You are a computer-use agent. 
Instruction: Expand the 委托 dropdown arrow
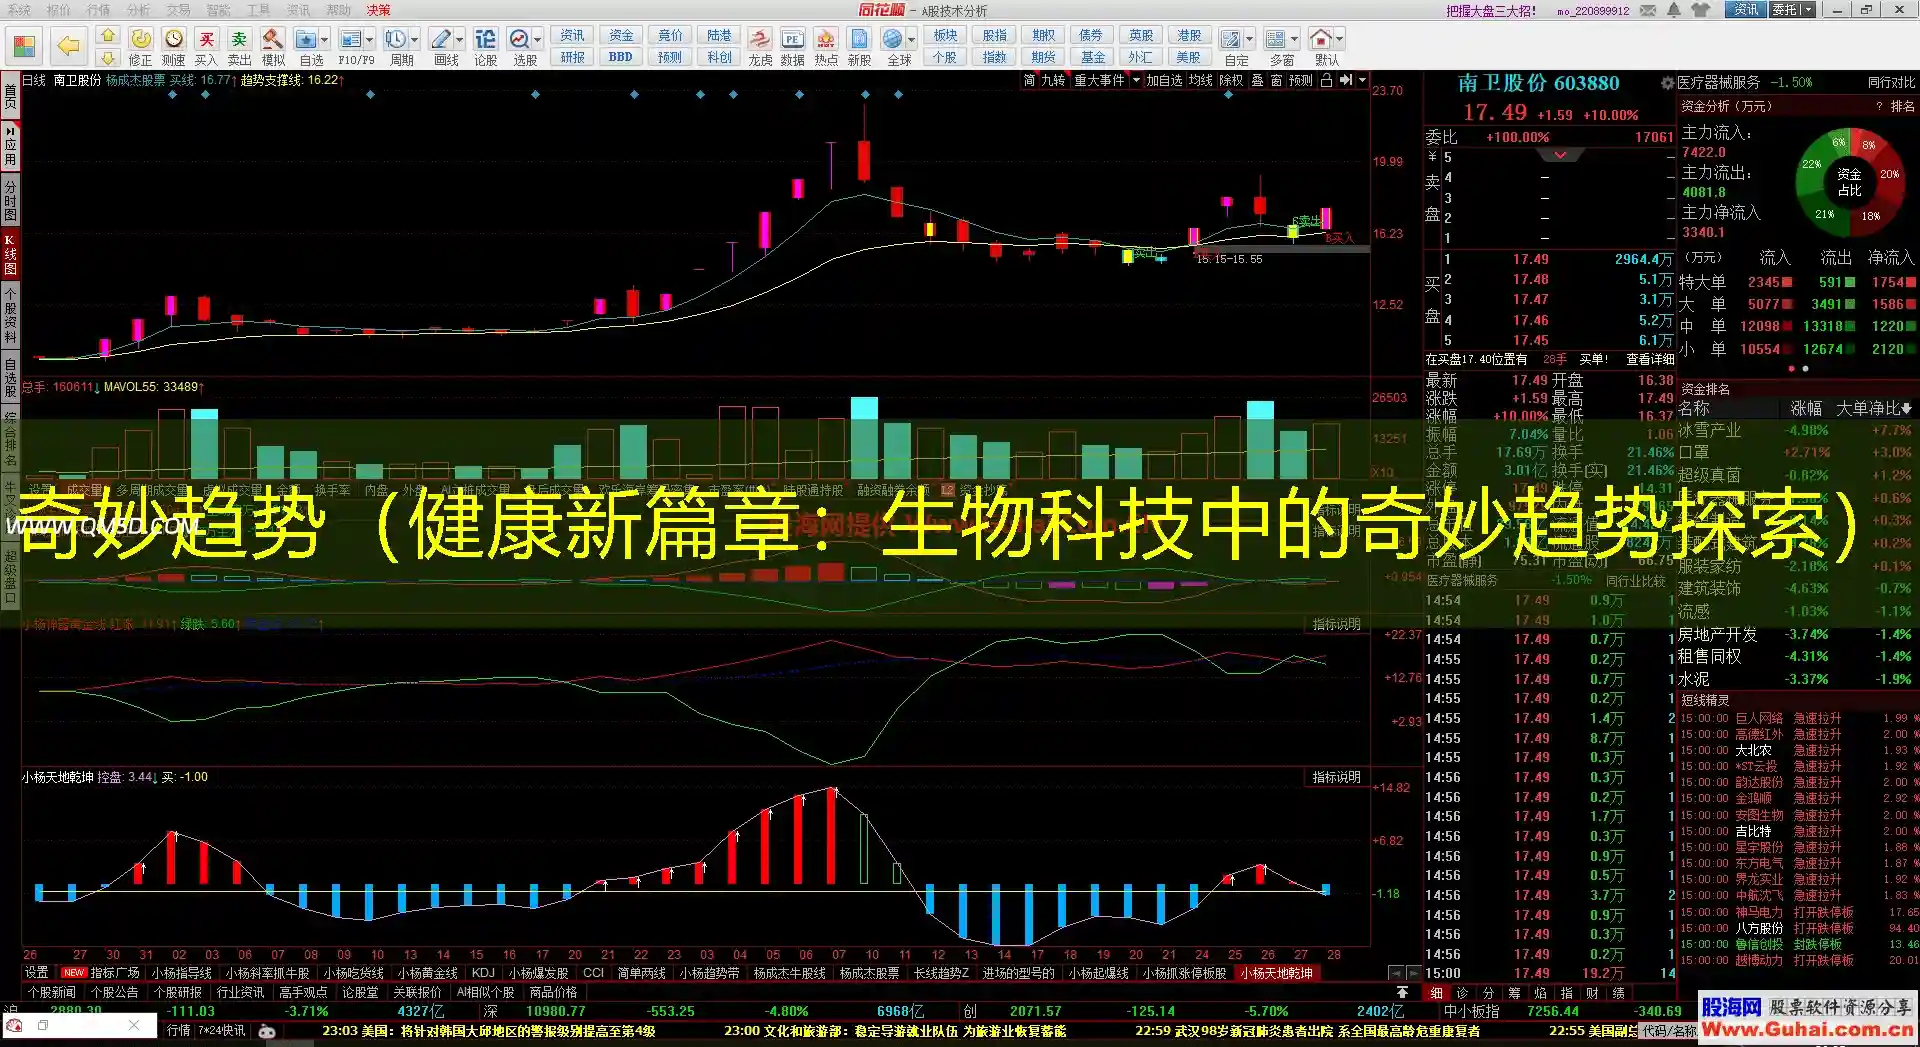coord(1808,10)
